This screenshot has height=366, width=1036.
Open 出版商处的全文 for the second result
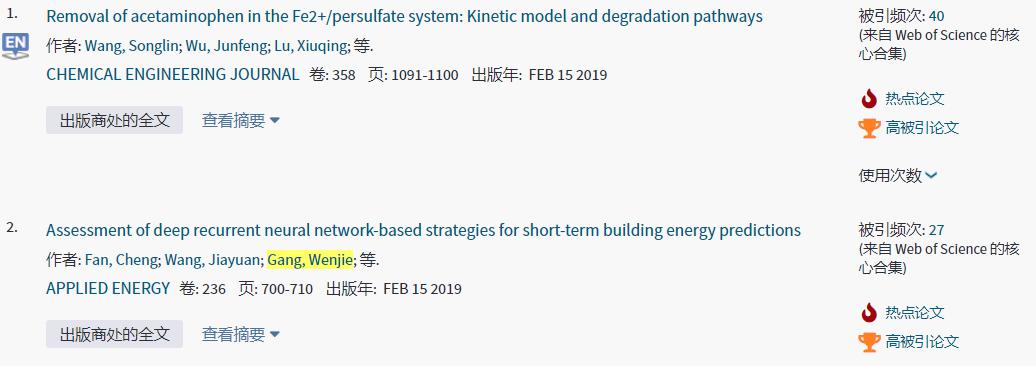[x=114, y=334]
